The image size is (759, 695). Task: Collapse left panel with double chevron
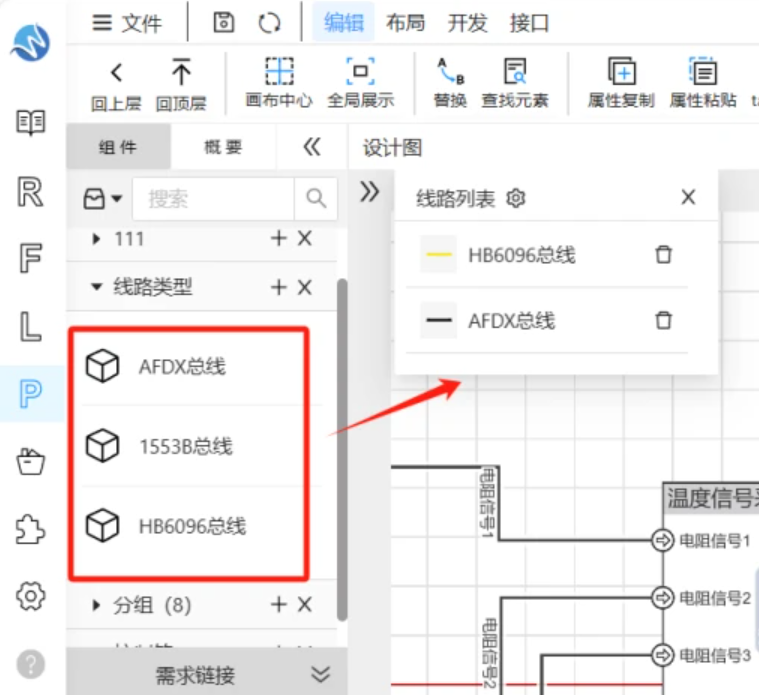(x=312, y=146)
